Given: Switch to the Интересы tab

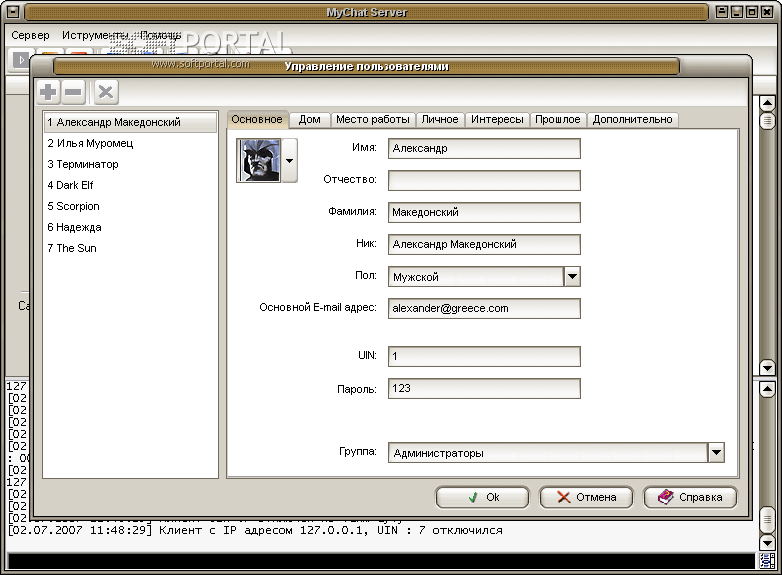Looking at the screenshot, I should point(497,120).
